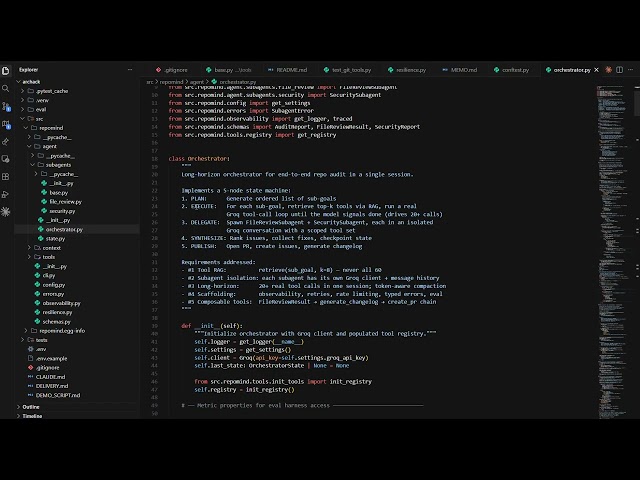Open the Claude starburst icon in activity bar
Screen dimensions: 640x480
pyautogui.click(x=6, y=211)
